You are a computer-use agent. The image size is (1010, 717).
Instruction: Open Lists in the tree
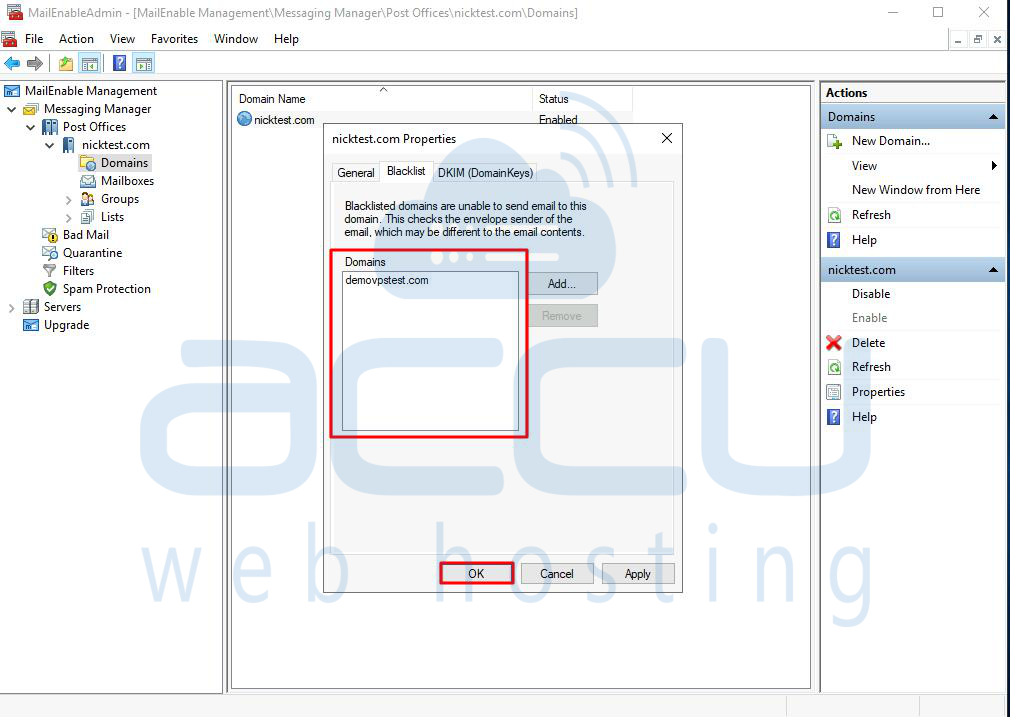point(112,217)
